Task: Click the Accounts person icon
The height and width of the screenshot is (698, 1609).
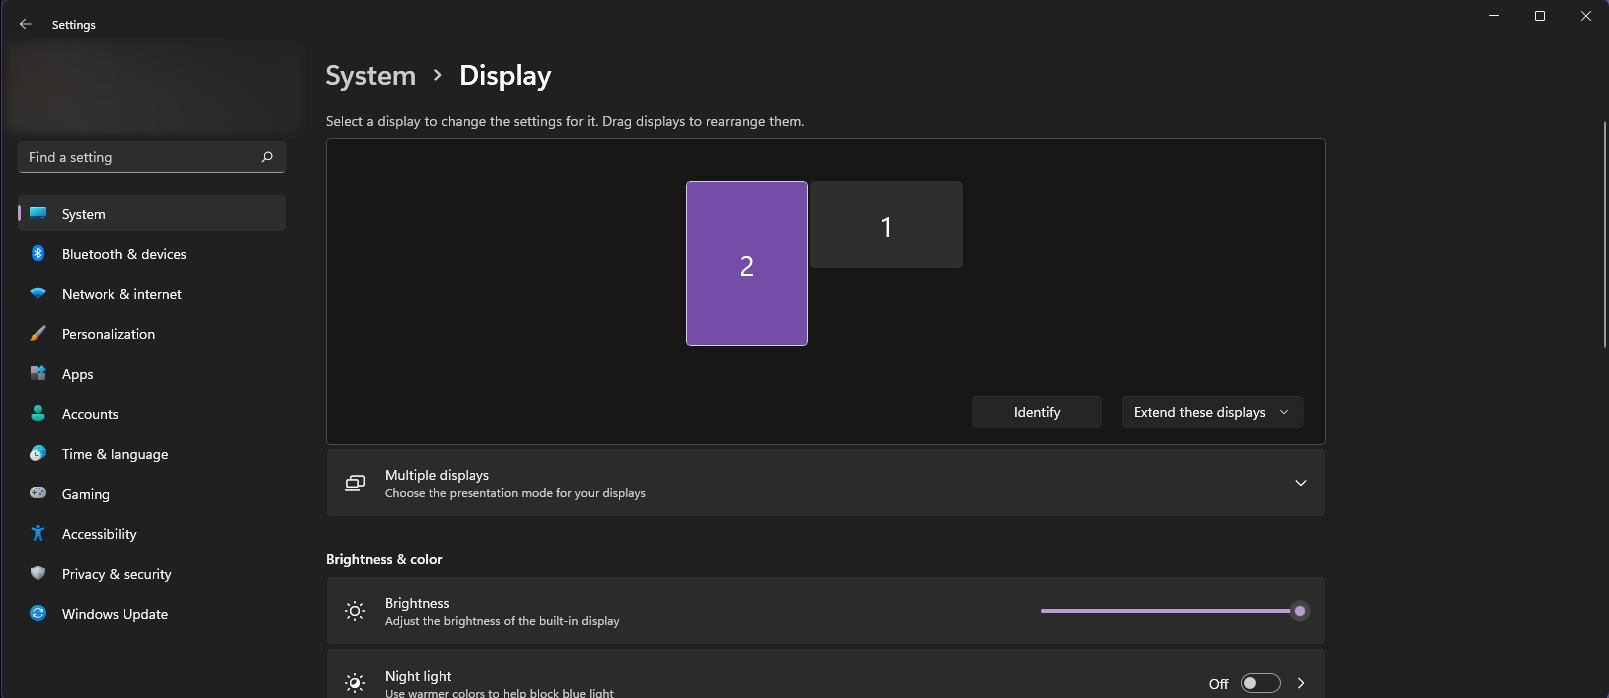Action: coord(38,414)
